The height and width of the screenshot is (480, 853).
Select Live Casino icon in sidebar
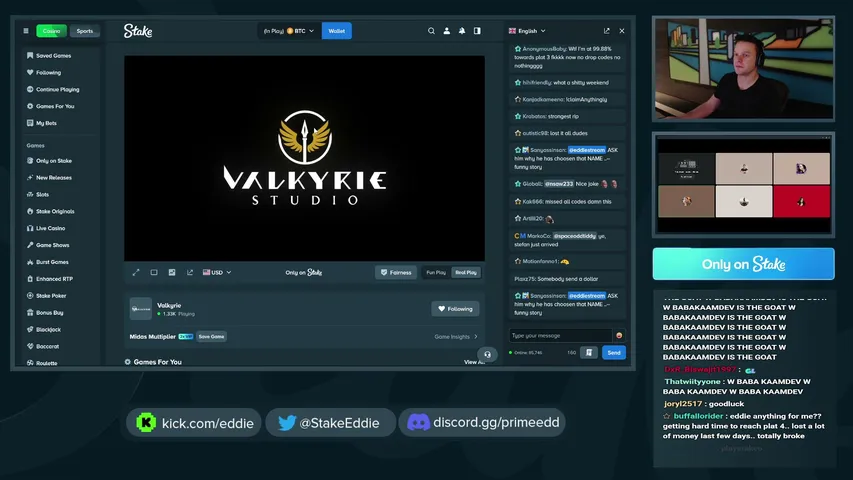(30, 228)
